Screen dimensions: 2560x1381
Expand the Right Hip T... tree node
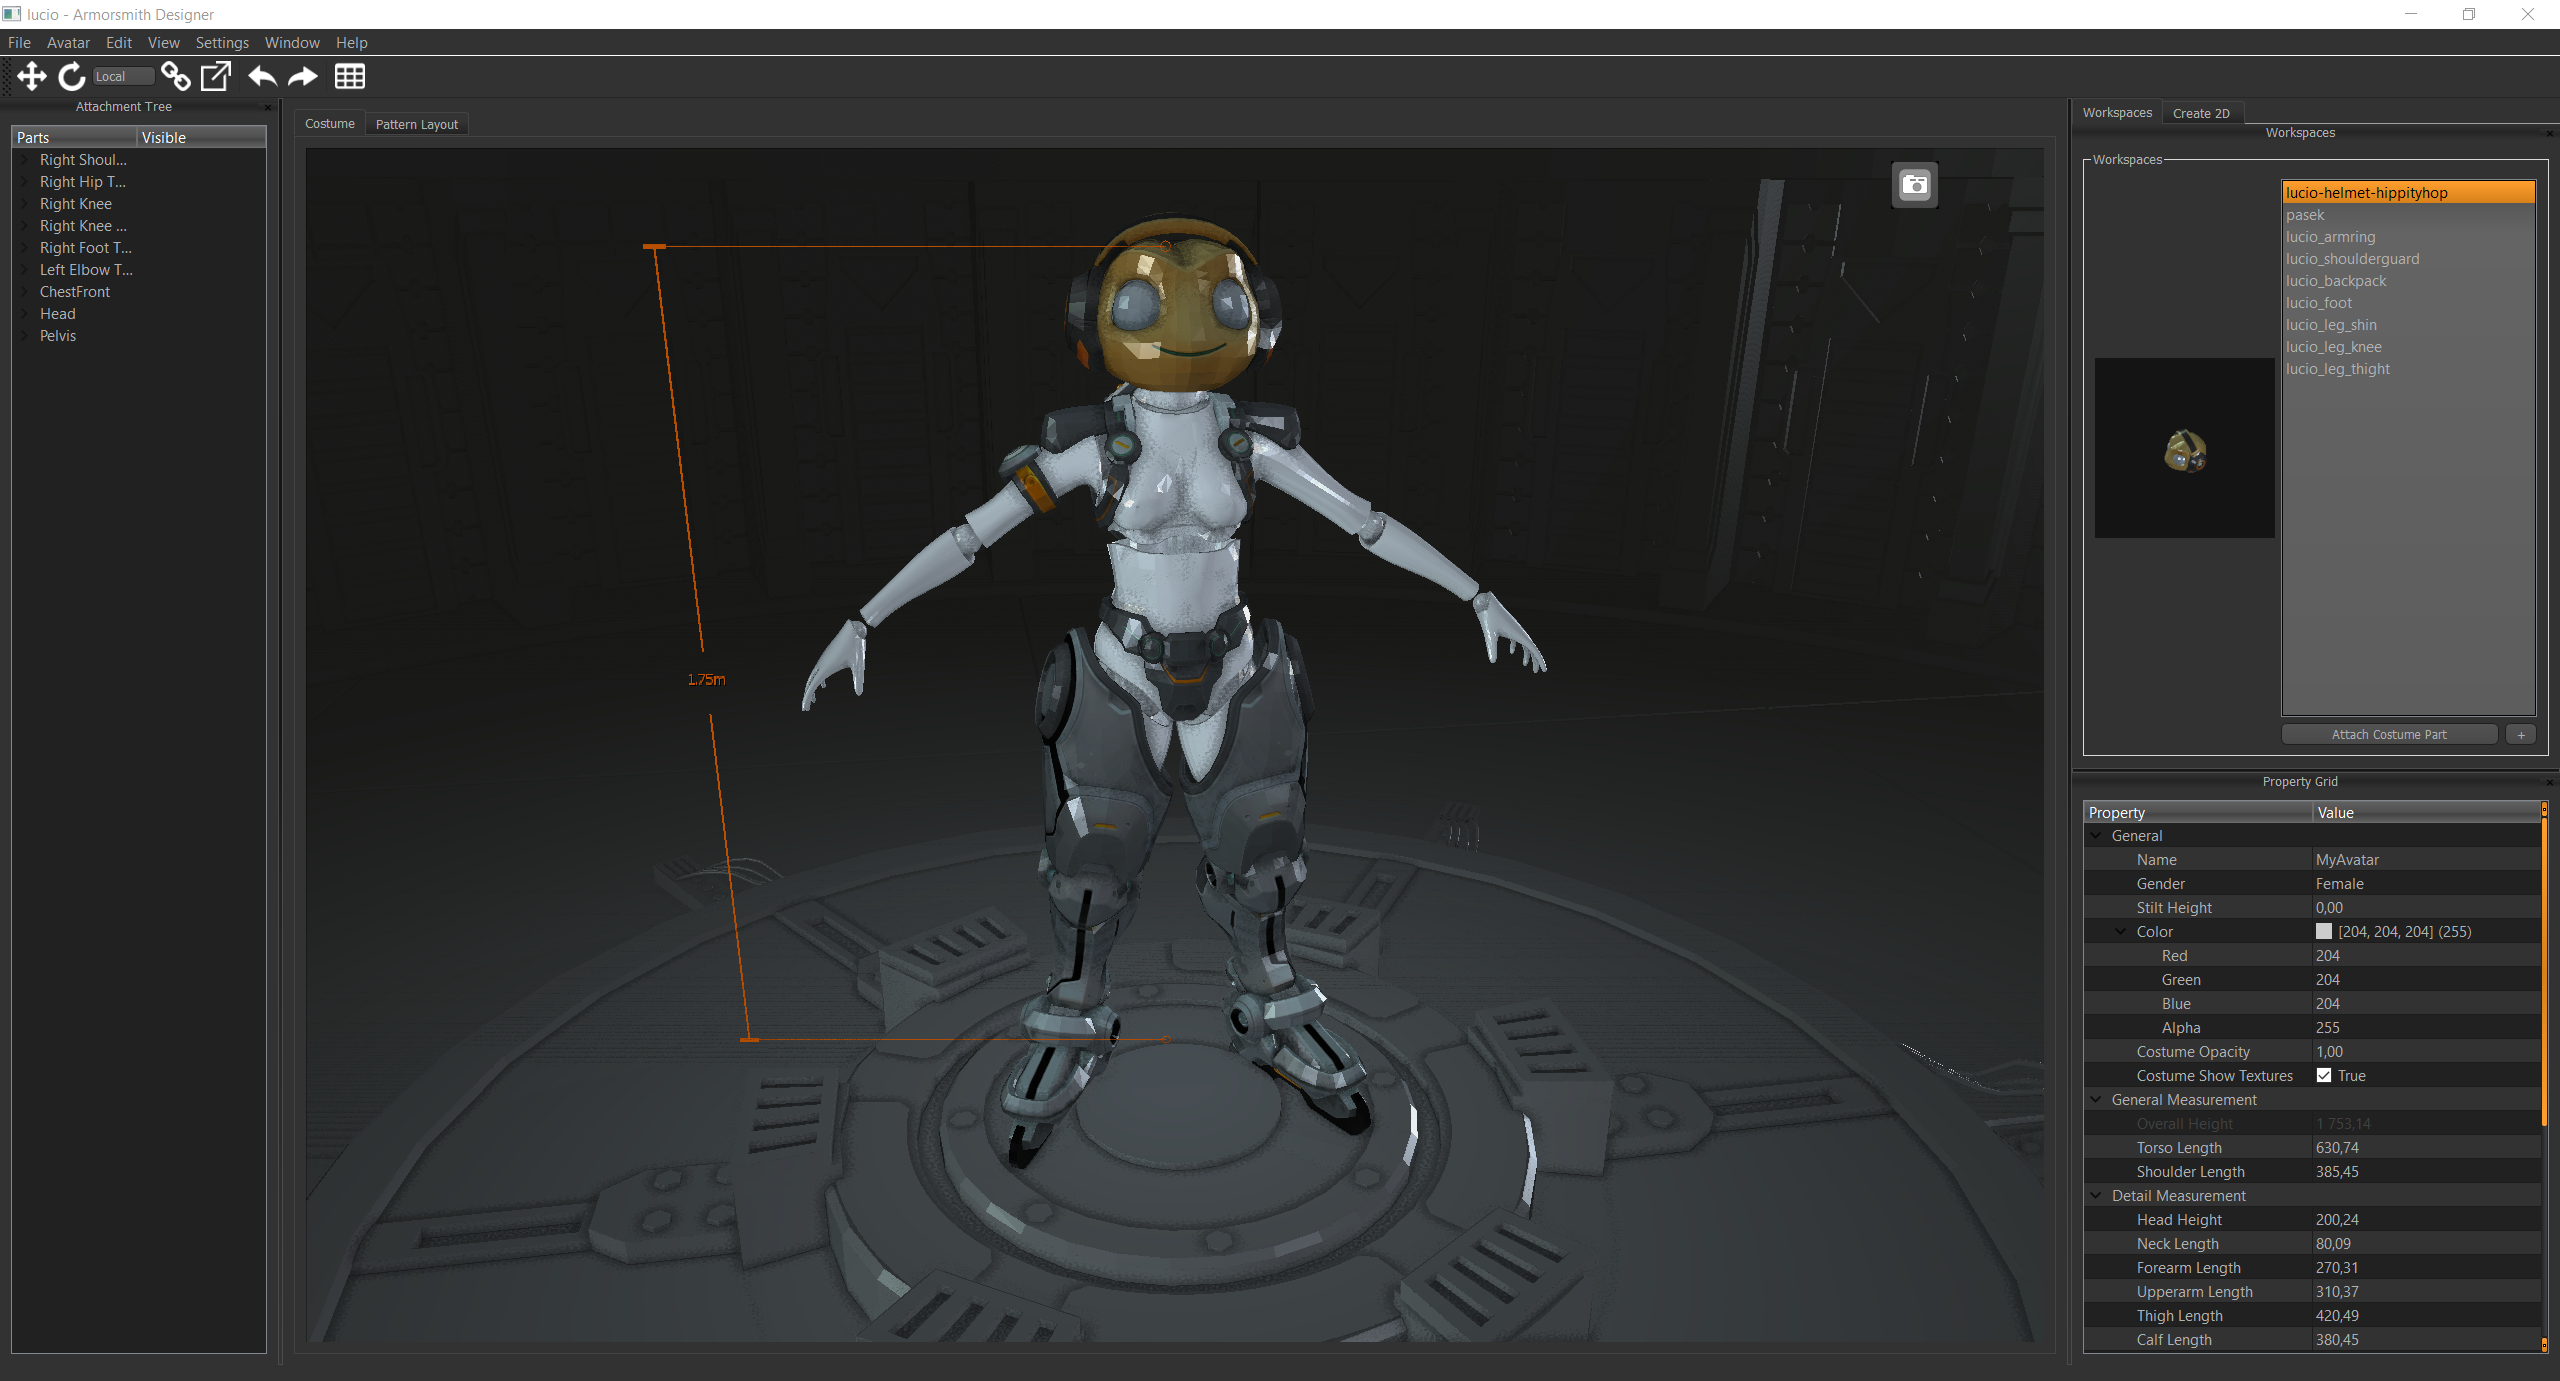pos(25,182)
